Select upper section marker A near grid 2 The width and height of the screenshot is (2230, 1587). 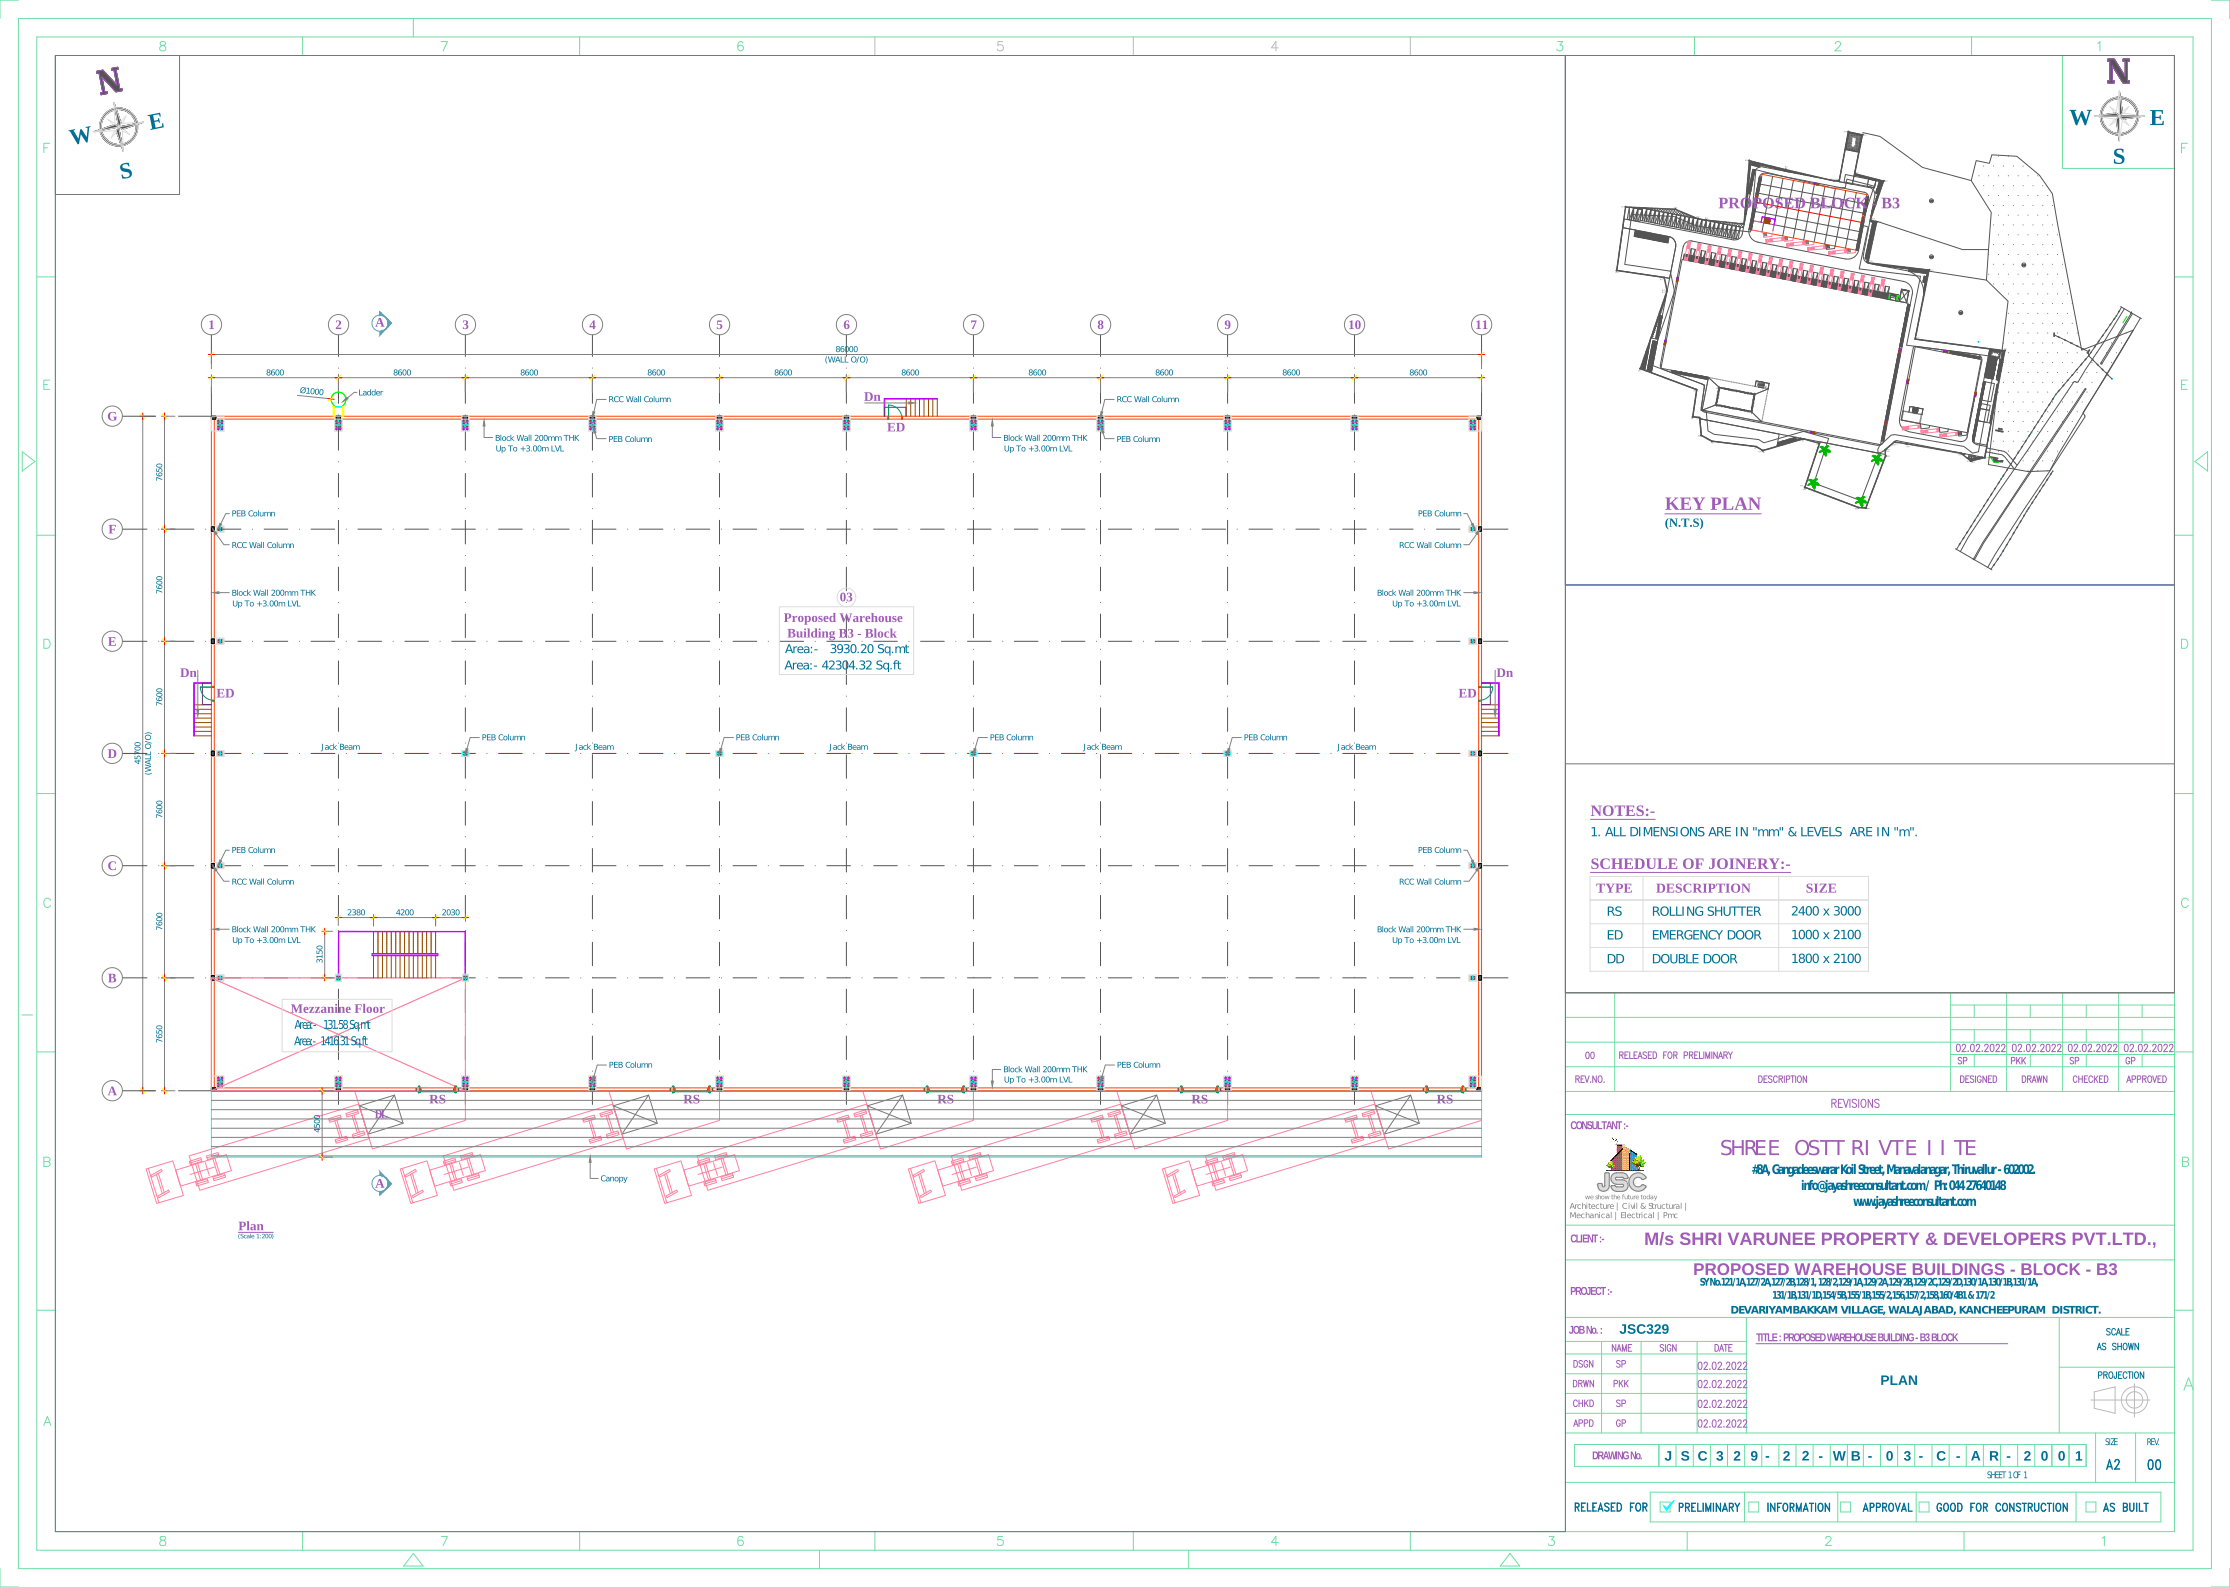(380, 323)
